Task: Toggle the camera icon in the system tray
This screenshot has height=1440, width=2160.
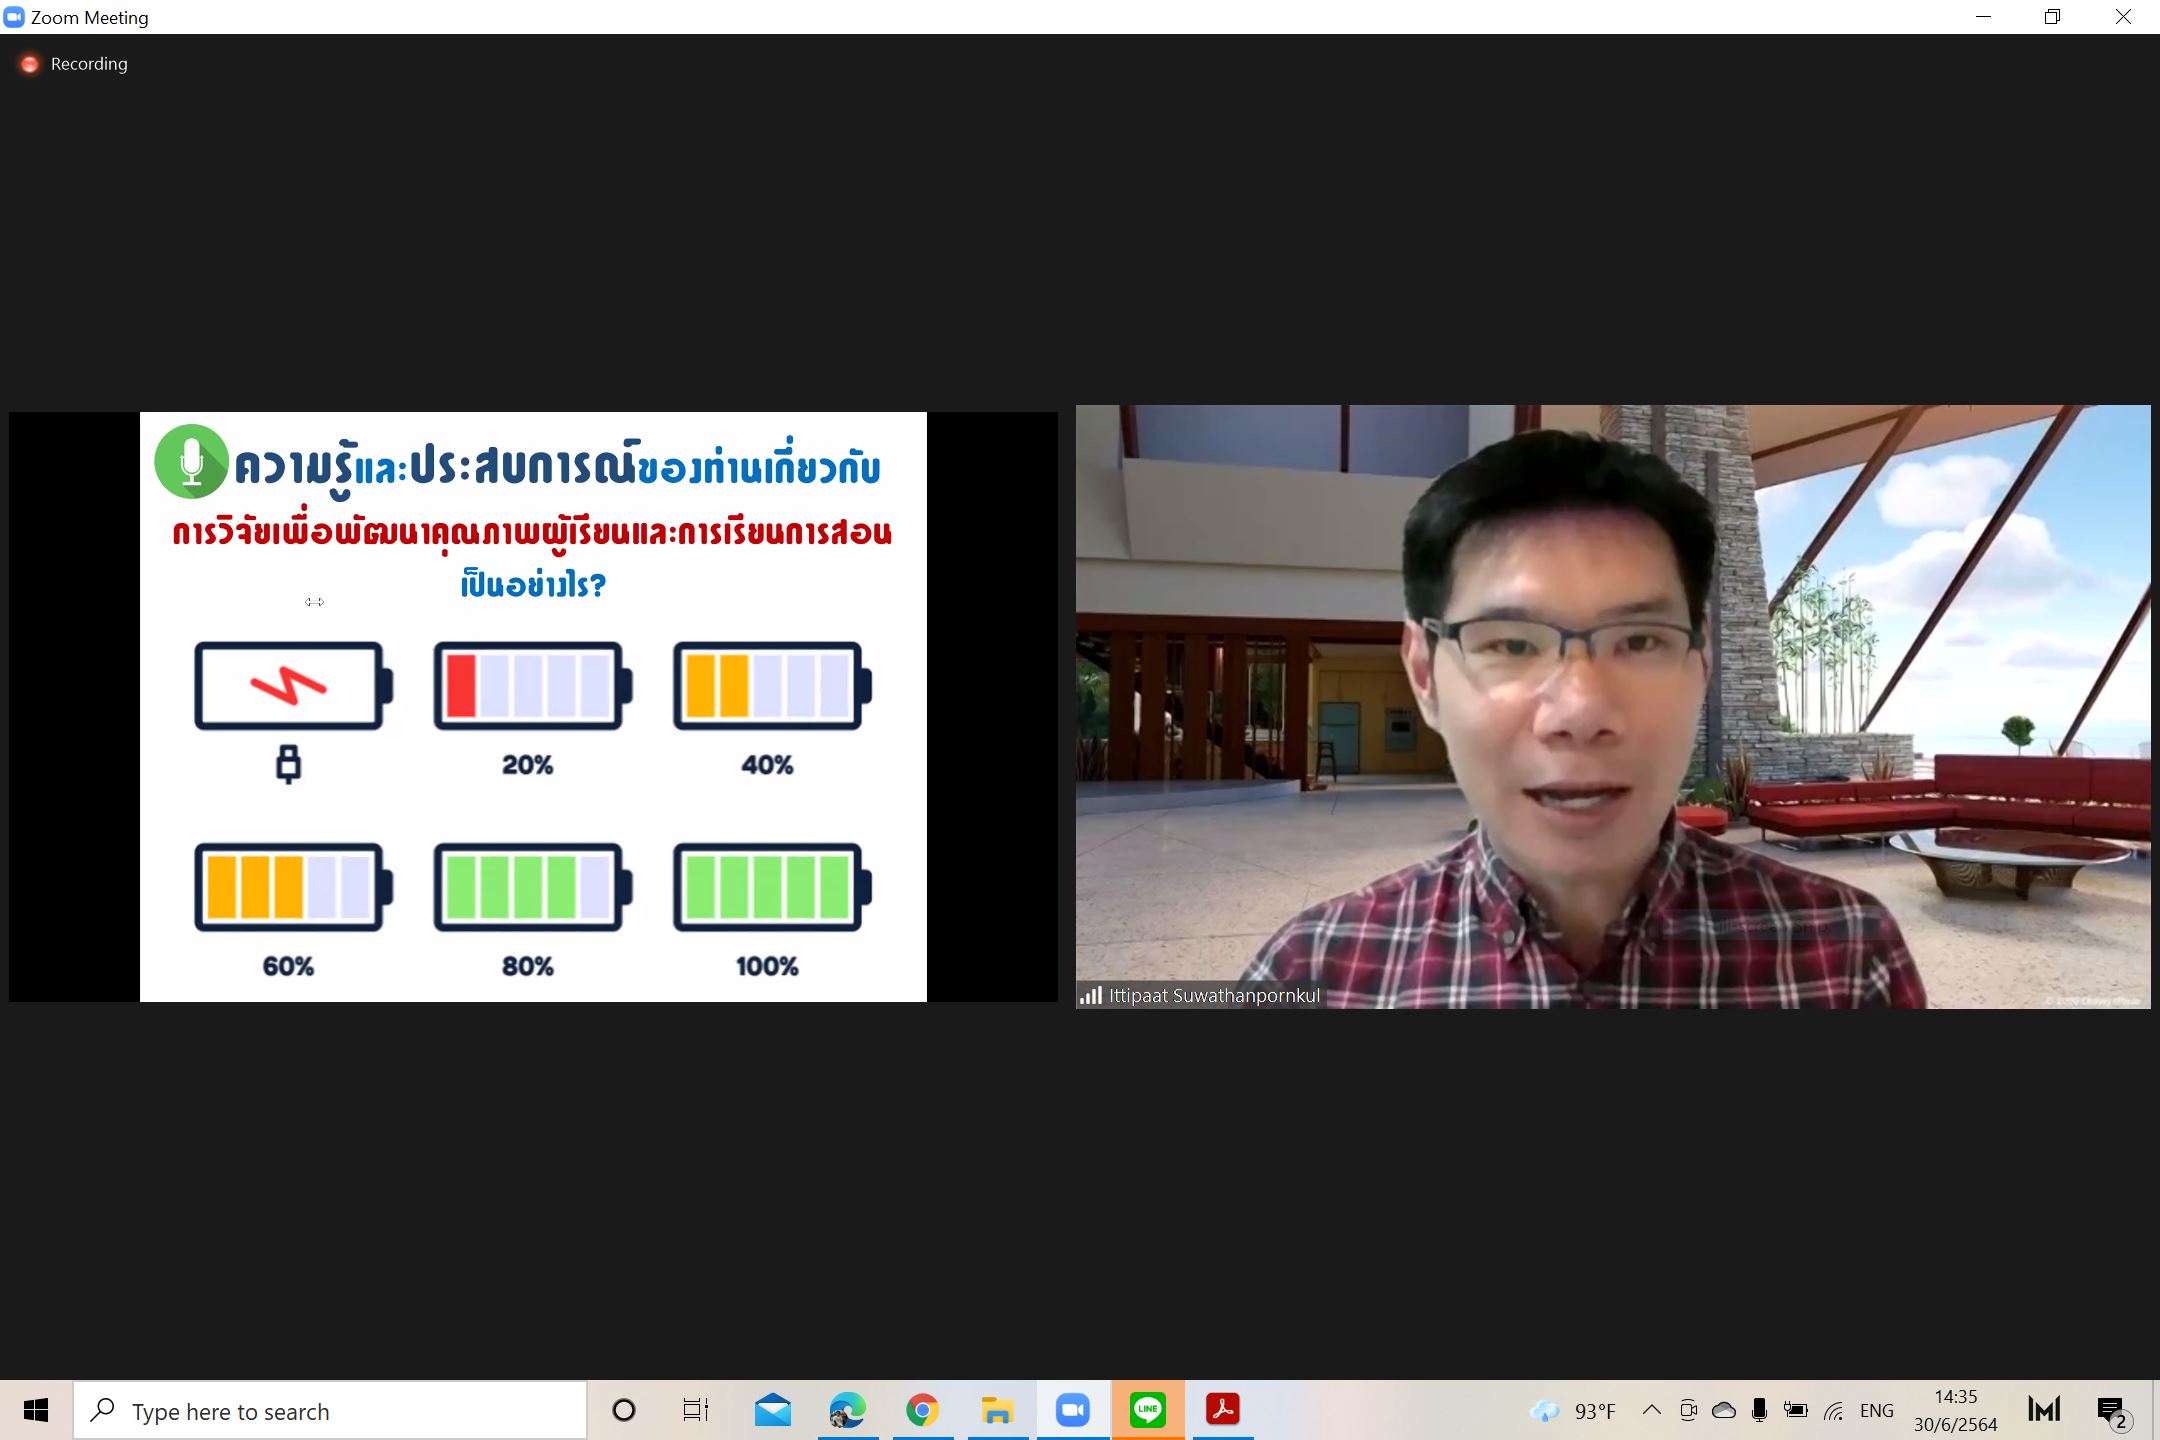Action: (1688, 1410)
